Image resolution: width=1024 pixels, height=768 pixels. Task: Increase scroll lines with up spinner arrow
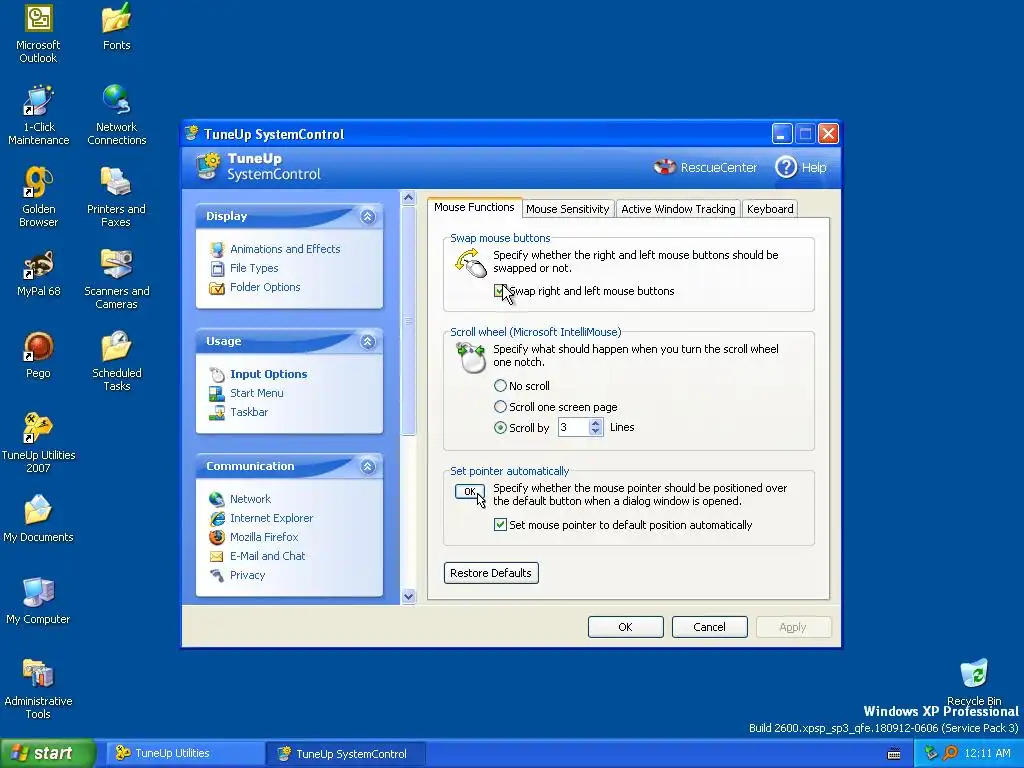595,423
